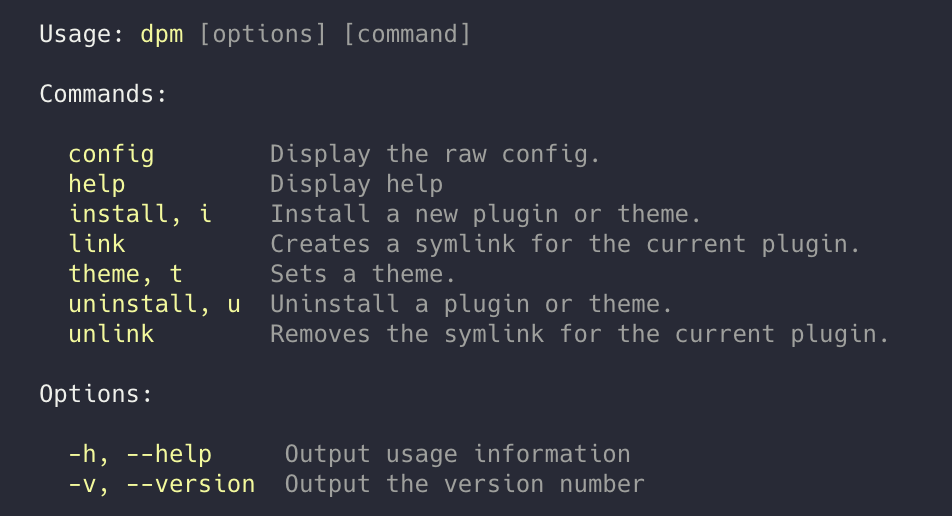This screenshot has height=516, width=952.
Task: Click 'Removes the symlink' description line
Action: click(x=580, y=334)
